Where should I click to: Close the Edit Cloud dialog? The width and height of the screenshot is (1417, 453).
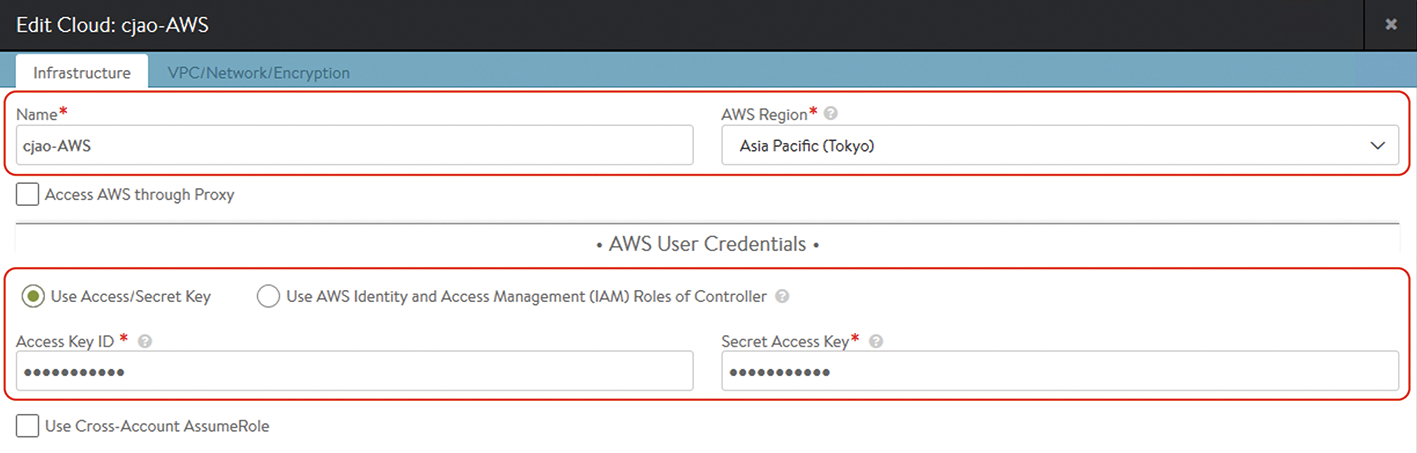(x=1391, y=25)
